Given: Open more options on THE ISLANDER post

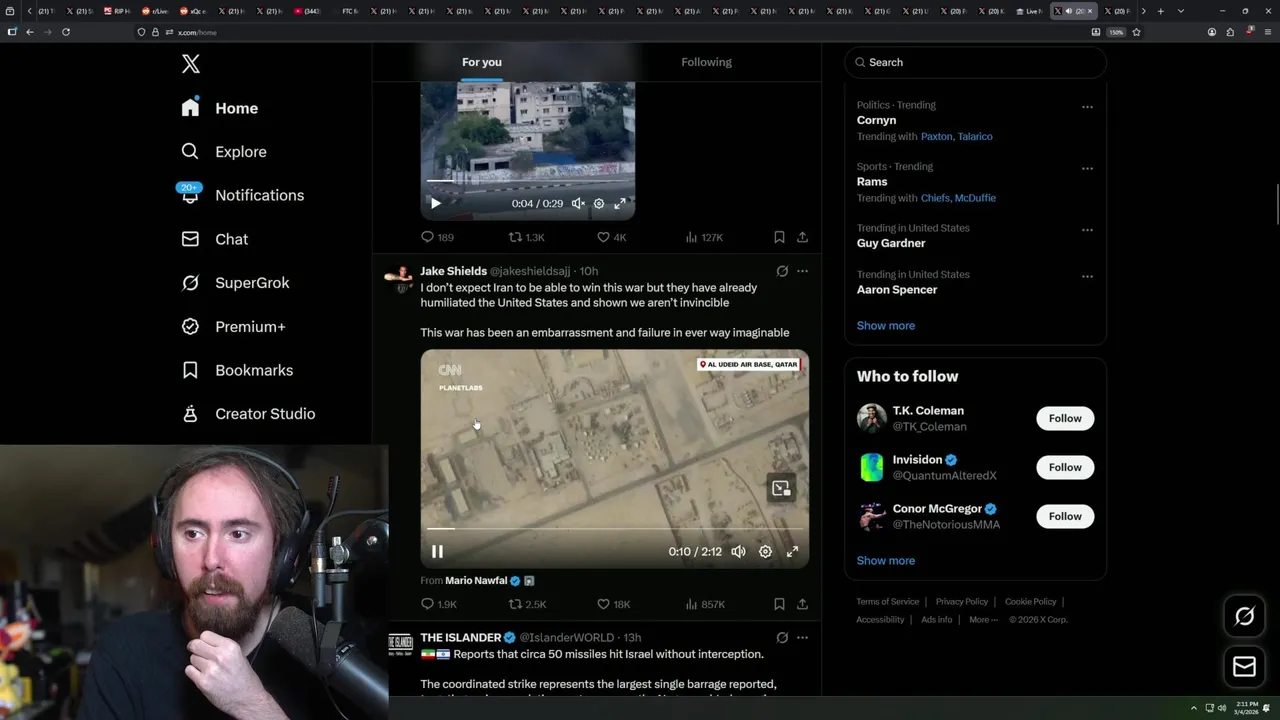Looking at the screenshot, I should 802,637.
